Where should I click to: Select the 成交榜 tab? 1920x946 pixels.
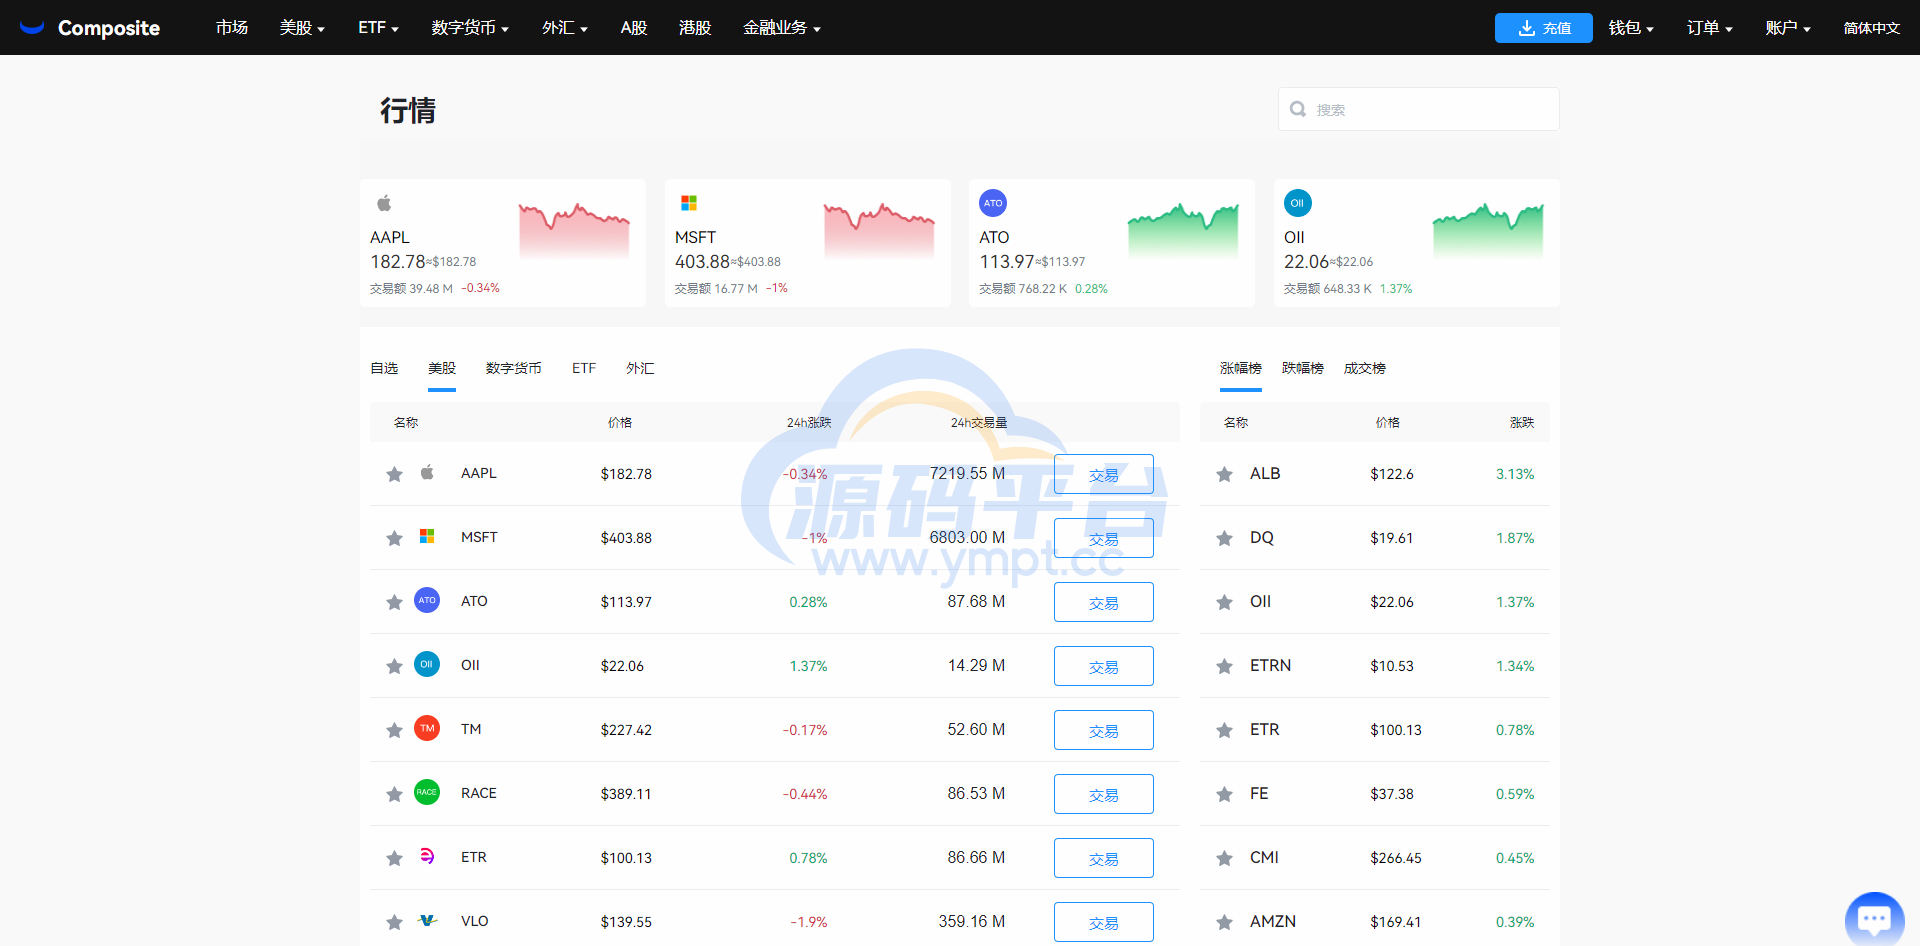(x=1365, y=368)
